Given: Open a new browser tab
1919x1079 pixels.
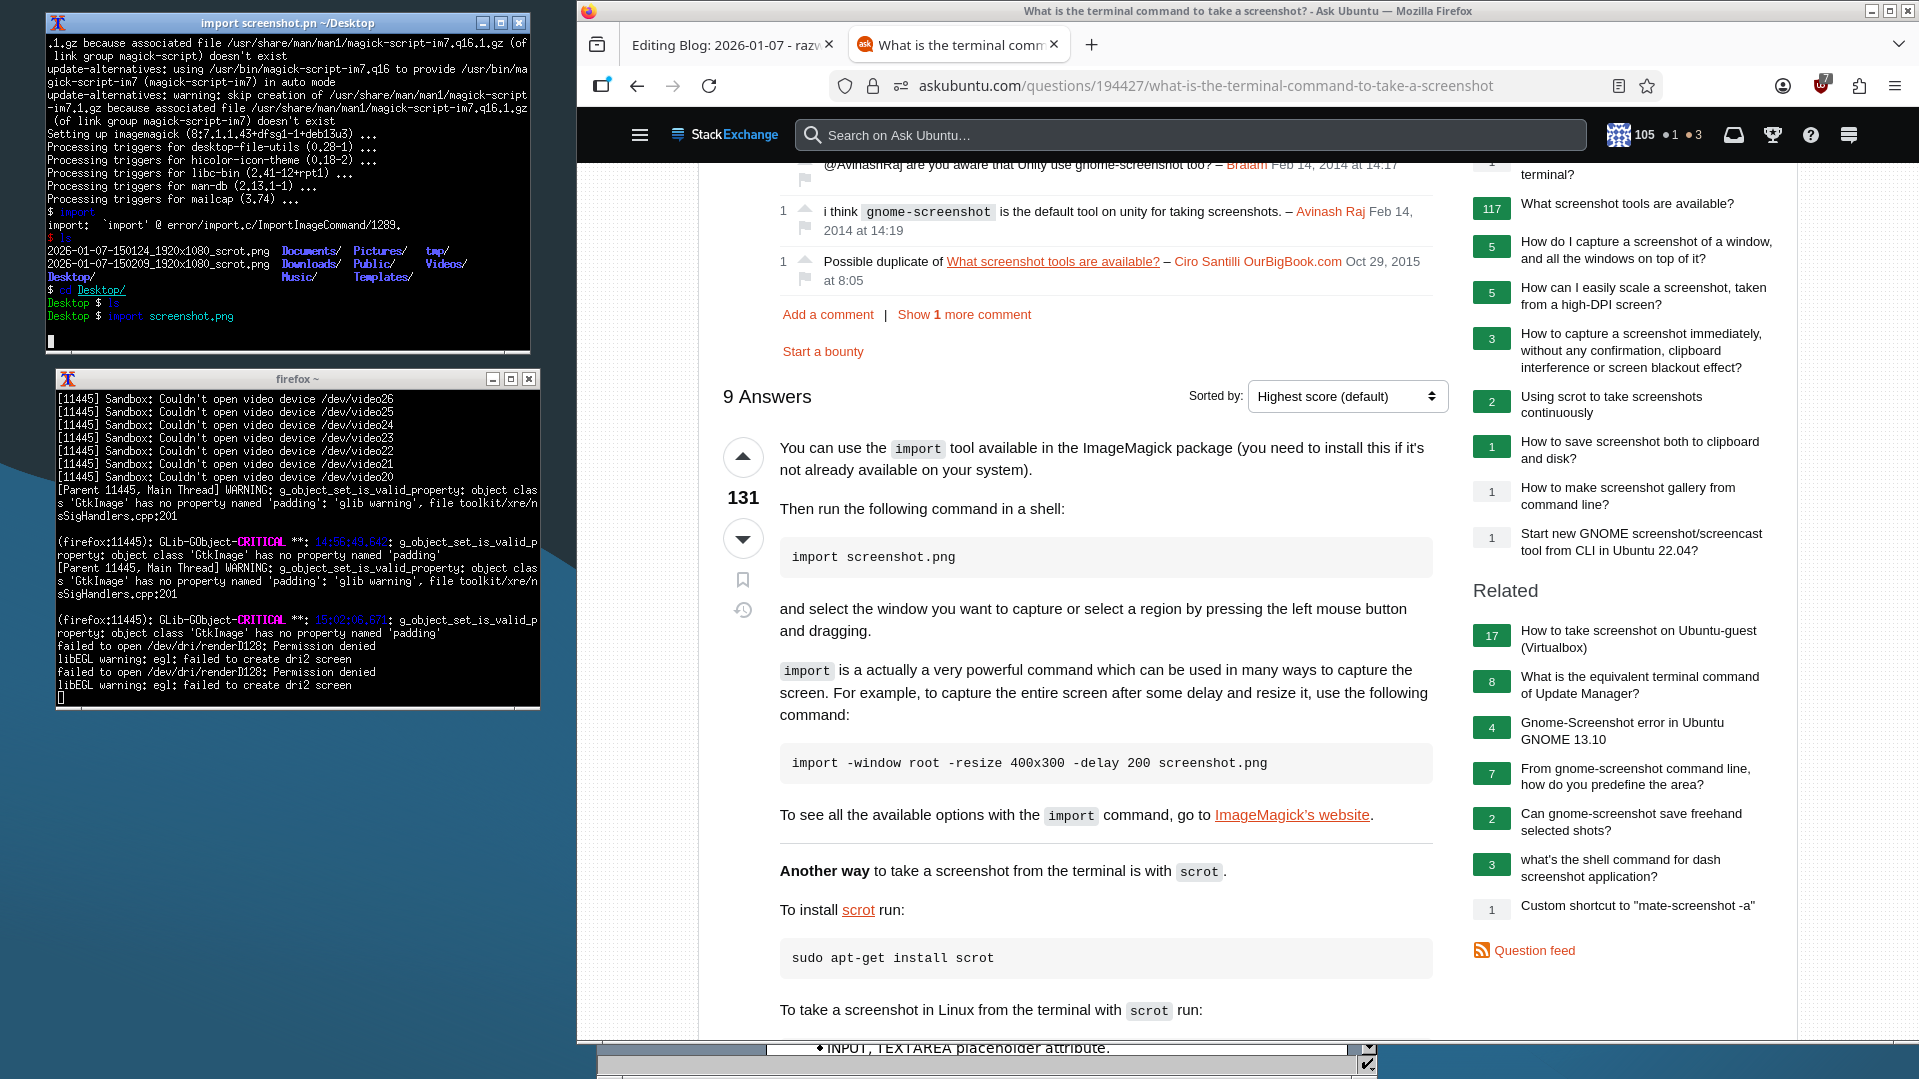Looking at the screenshot, I should (x=1091, y=45).
